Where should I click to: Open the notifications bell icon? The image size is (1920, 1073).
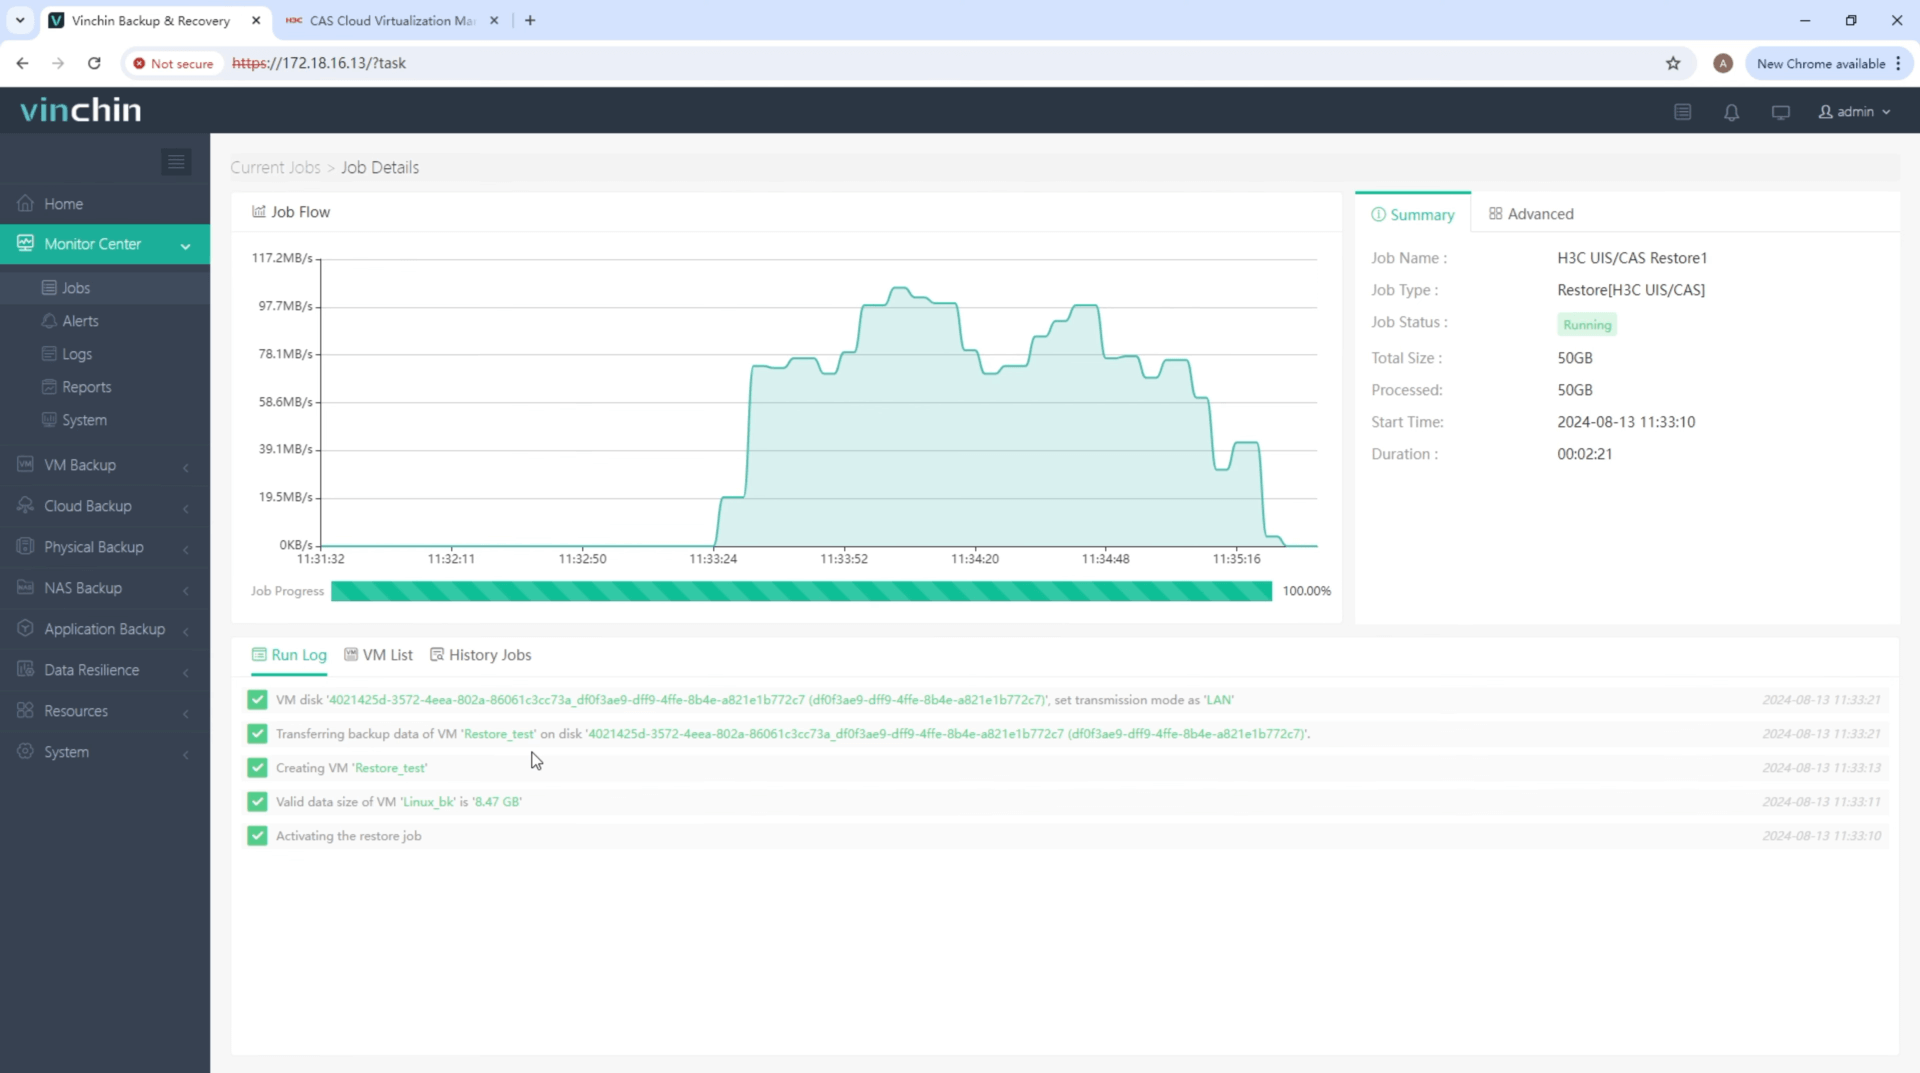coord(1732,112)
